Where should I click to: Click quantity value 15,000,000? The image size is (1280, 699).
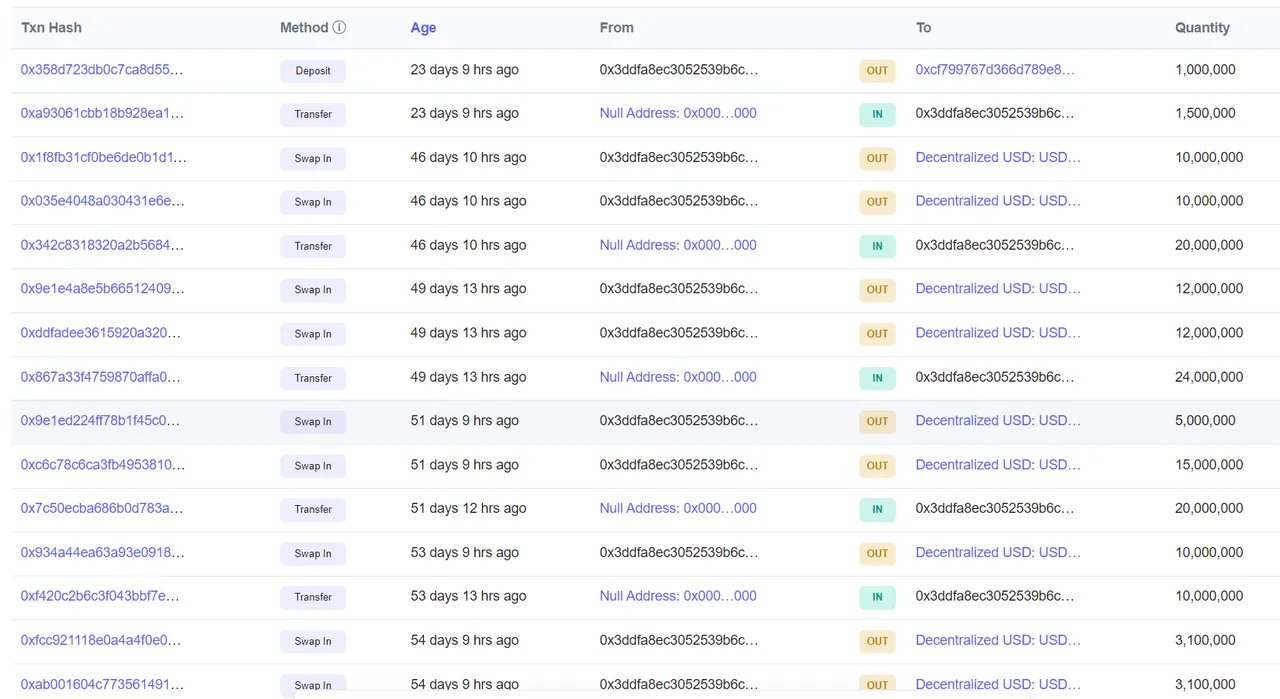click(1209, 465)
